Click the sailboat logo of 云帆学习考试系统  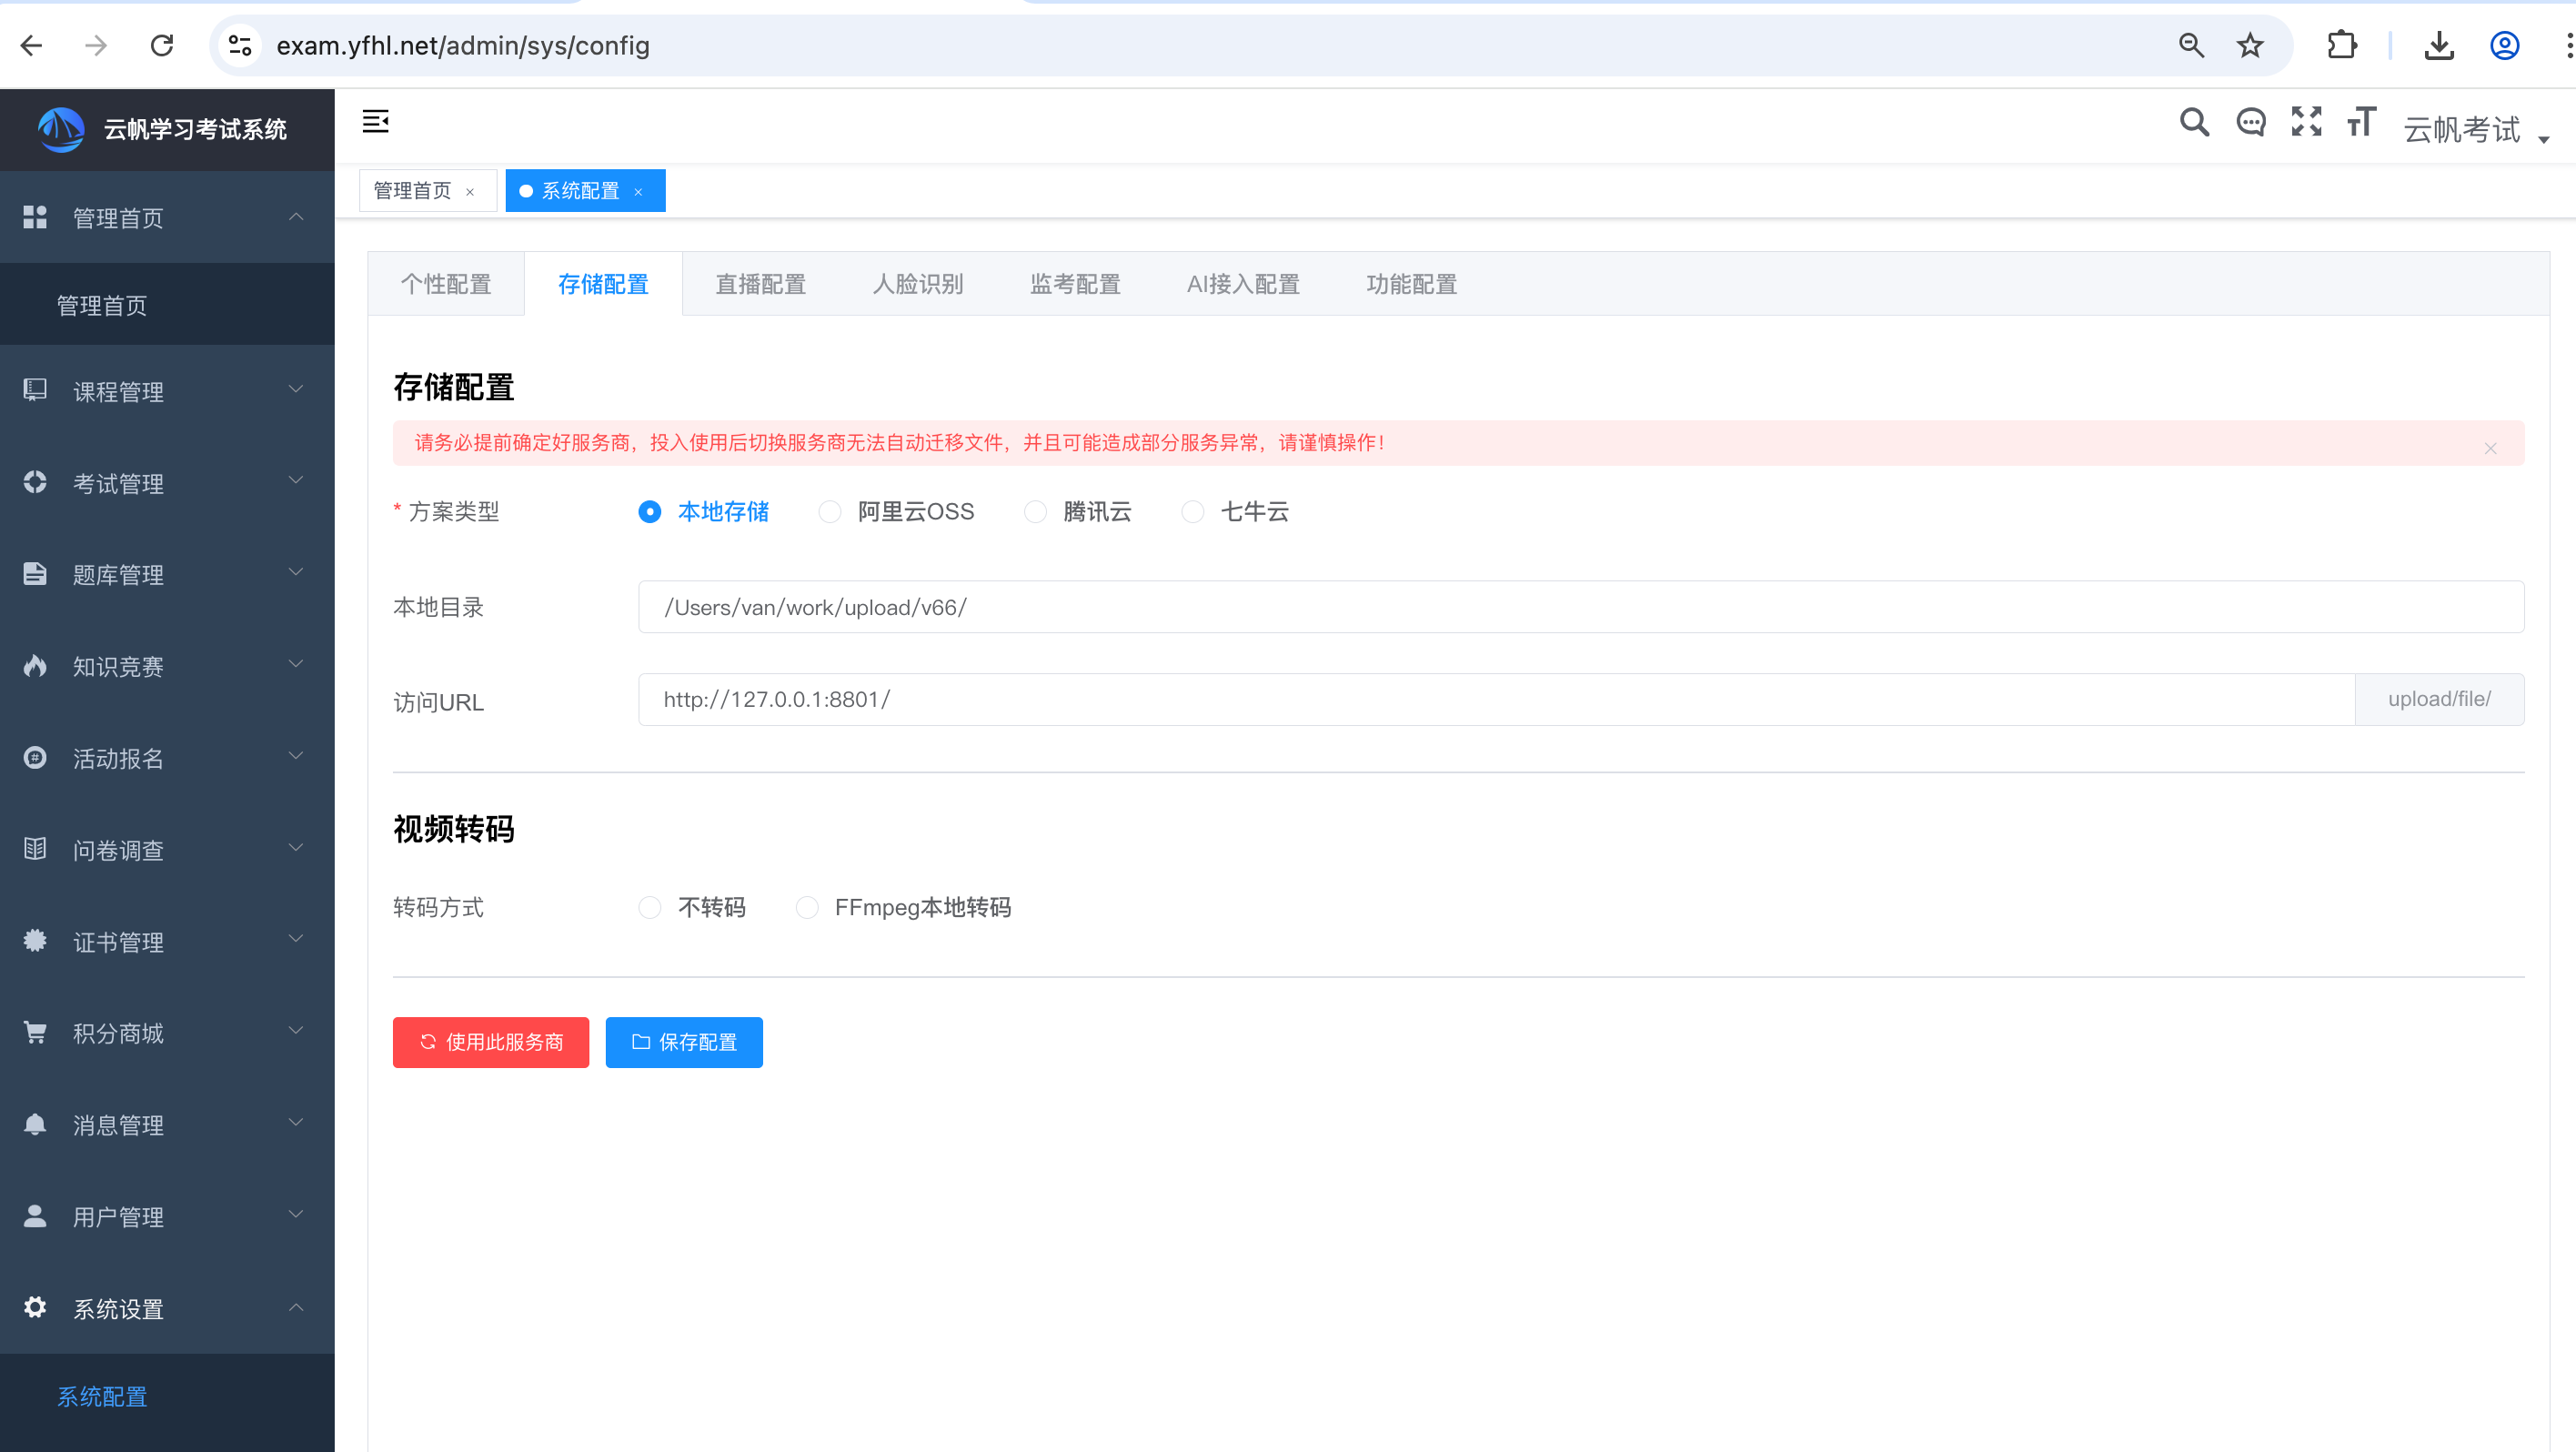click(61, 129)
